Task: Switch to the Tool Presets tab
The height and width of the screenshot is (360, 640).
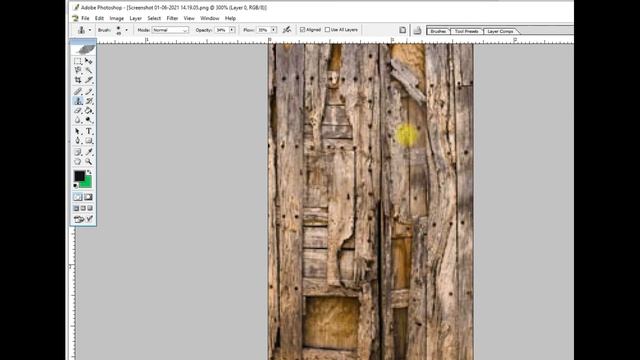Action: pos(467,31)
